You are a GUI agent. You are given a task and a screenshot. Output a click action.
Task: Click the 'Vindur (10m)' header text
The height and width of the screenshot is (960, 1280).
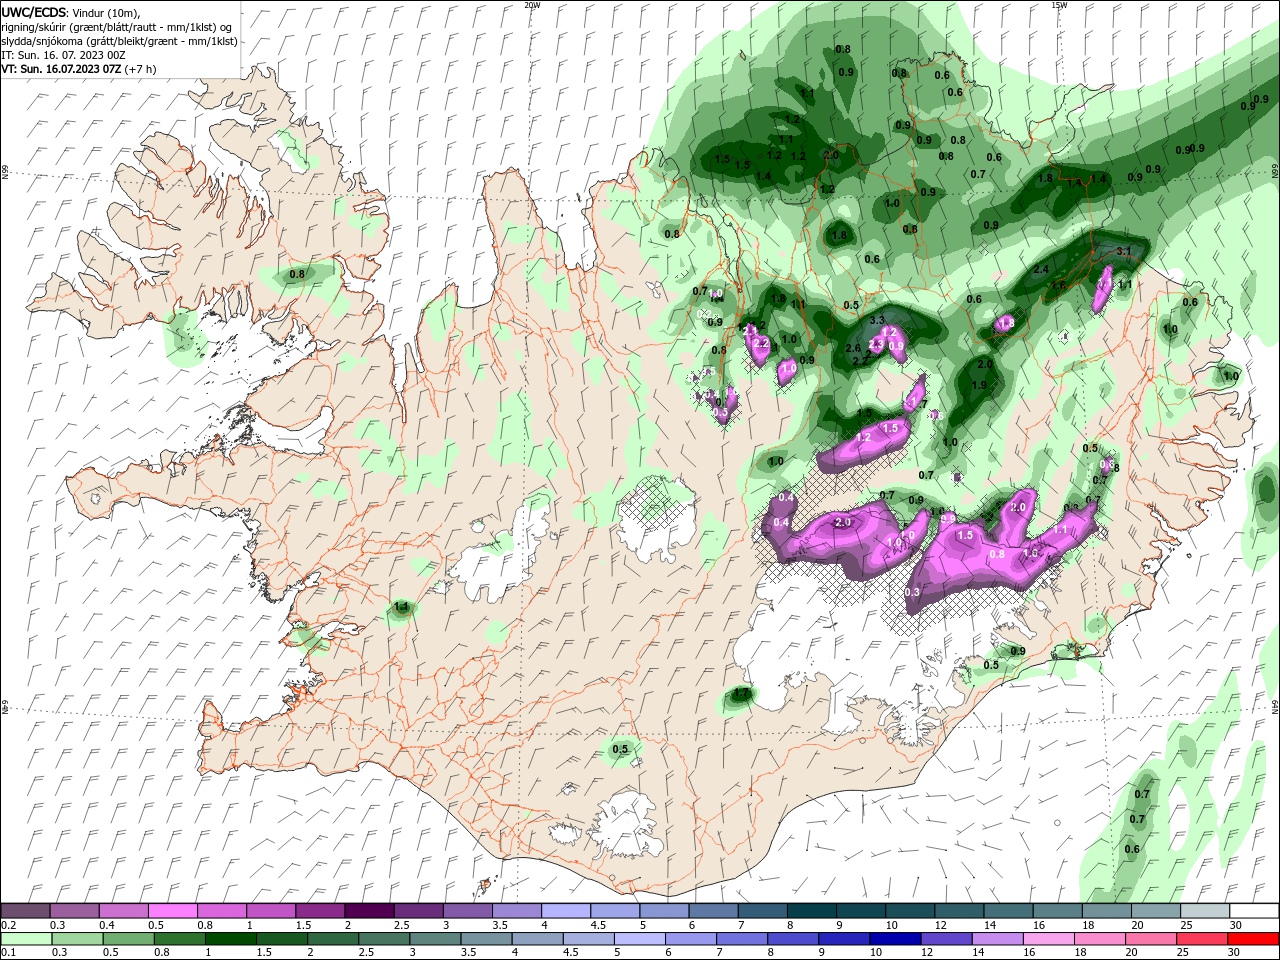click(106, 12)
